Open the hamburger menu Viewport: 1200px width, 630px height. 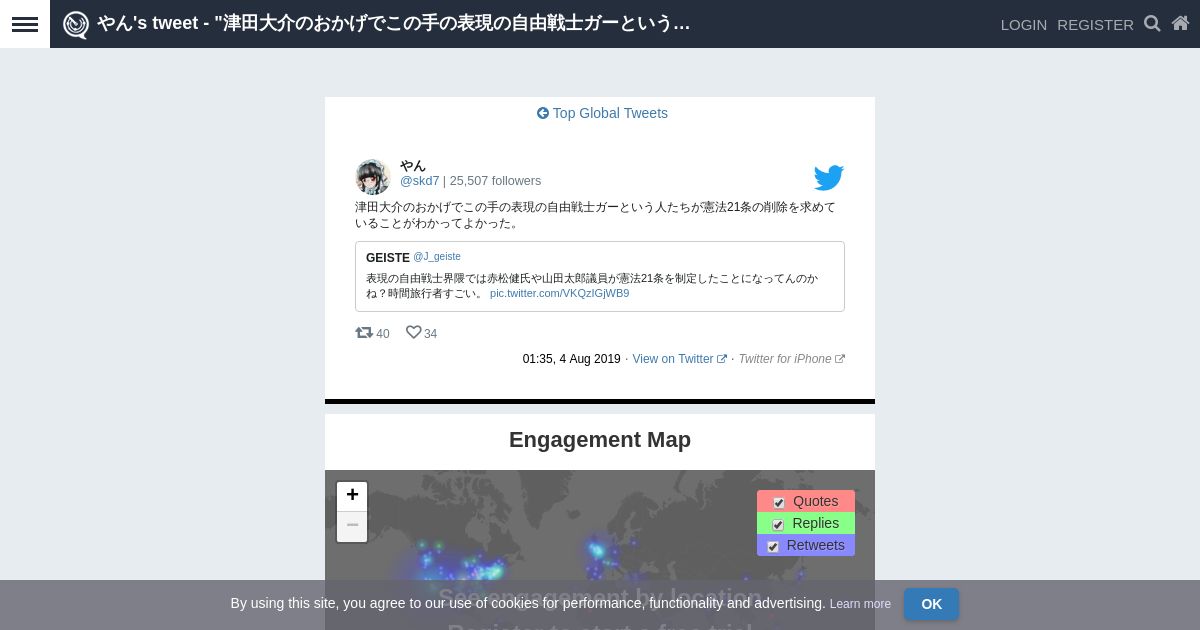pyautogui.click(x=25, y=24)
